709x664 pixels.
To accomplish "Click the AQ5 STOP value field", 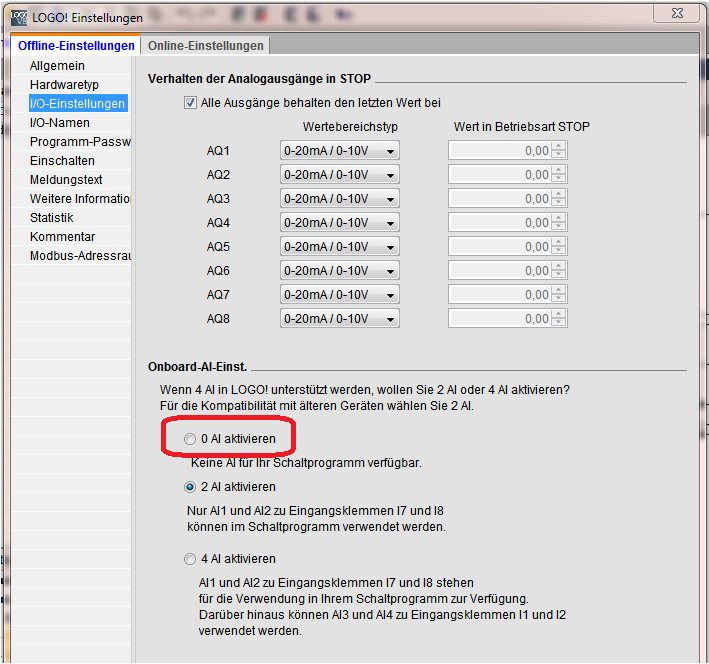I will [x=500, y=247].
